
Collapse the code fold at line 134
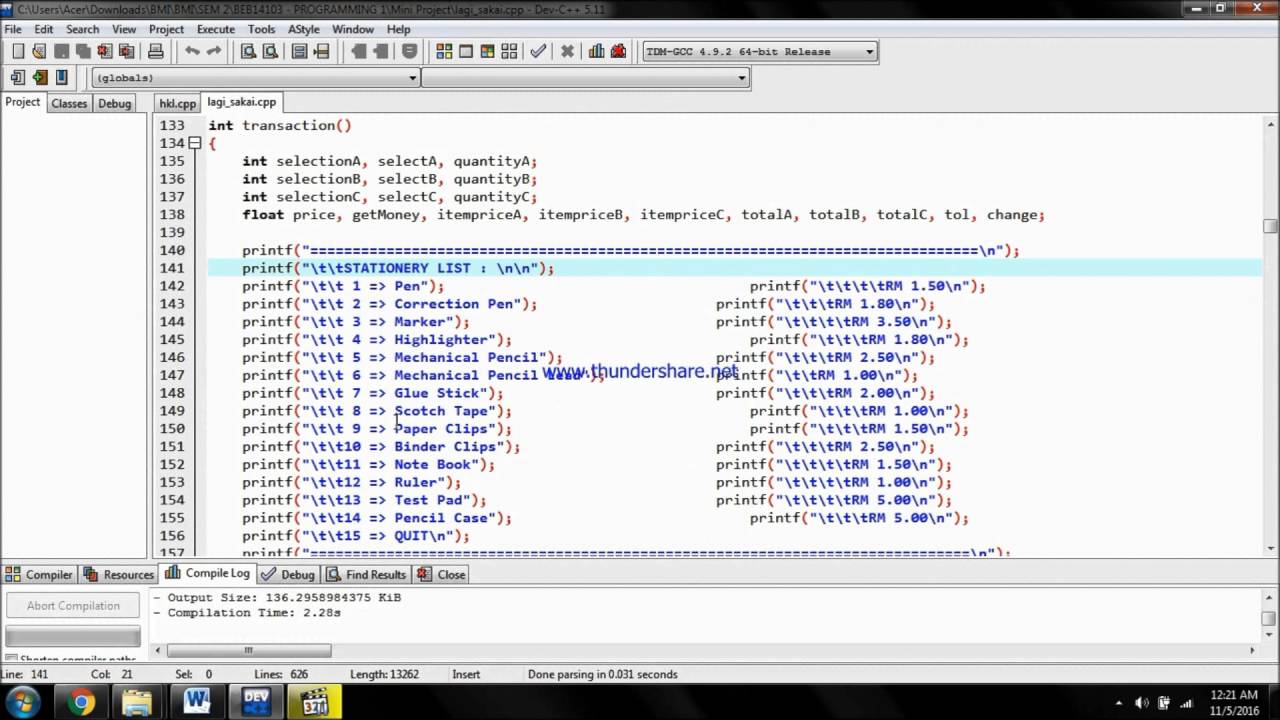[195, 143]
